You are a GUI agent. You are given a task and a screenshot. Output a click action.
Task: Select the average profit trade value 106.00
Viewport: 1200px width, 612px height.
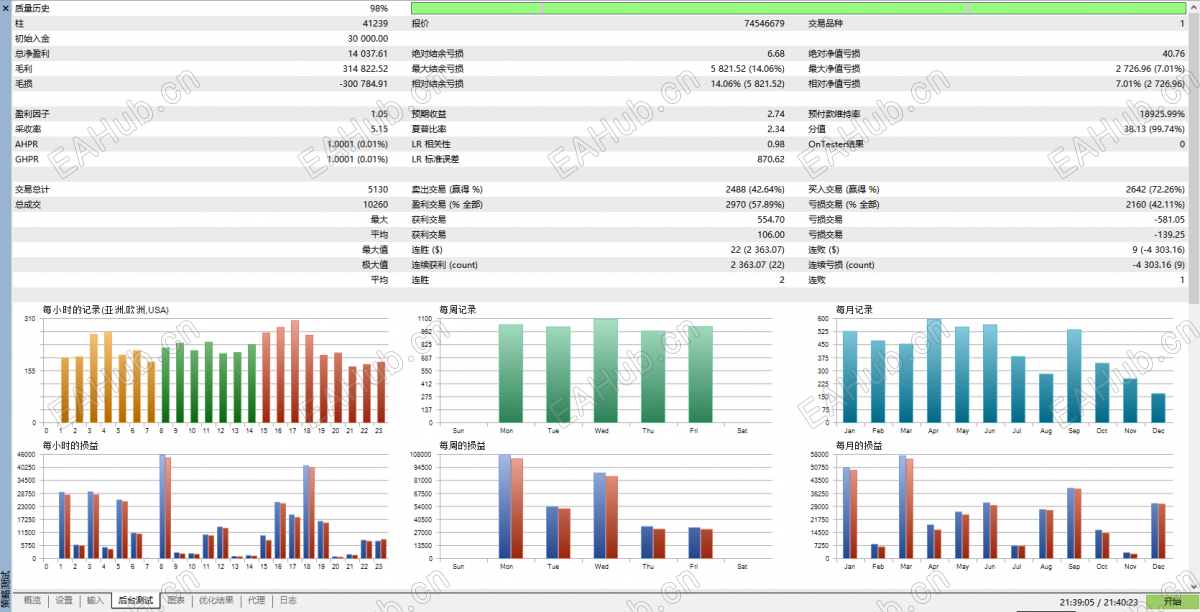[x=771, y=234]
